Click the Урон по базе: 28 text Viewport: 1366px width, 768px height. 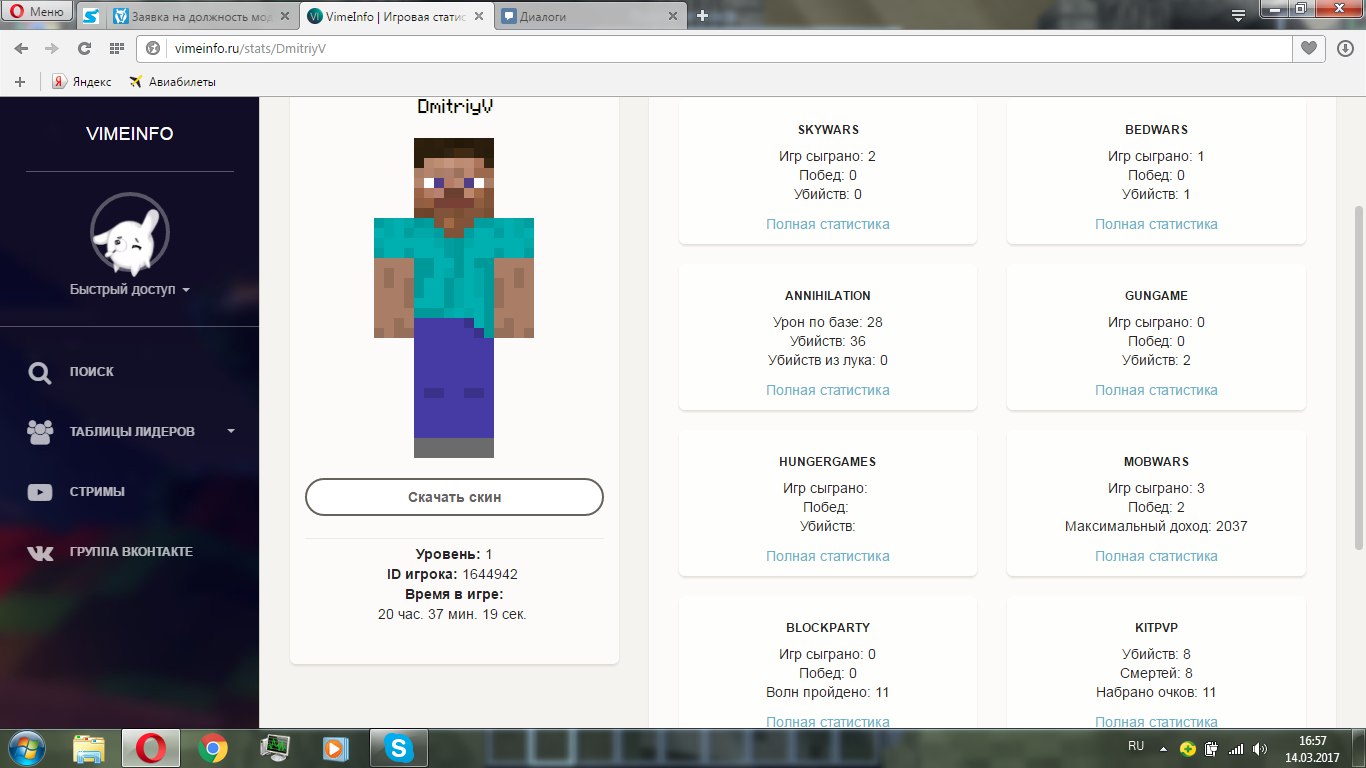pos(828,322)
